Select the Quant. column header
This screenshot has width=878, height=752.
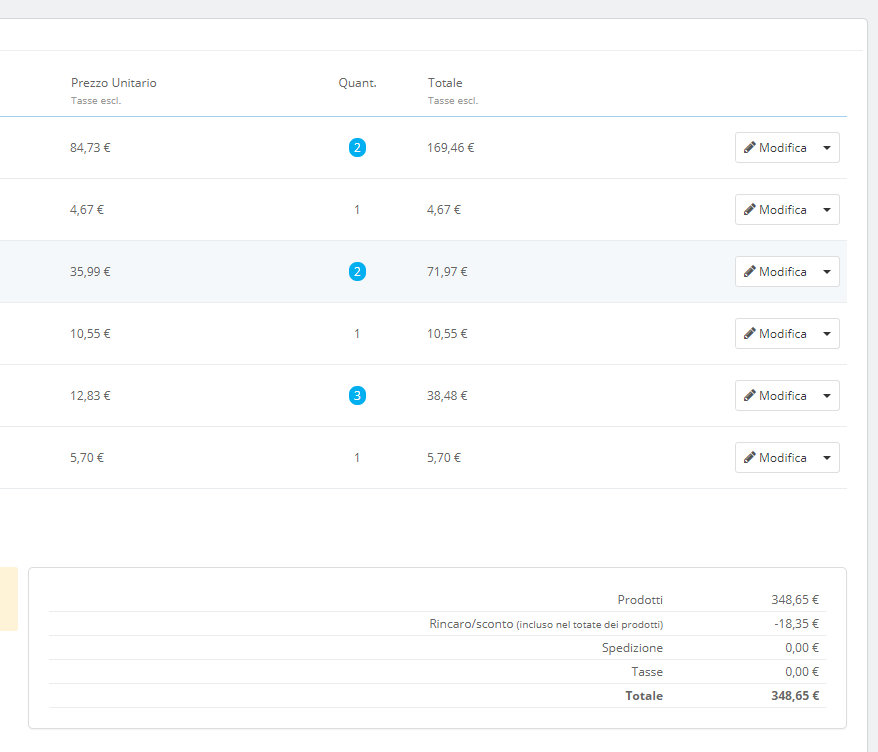pyautogui.click(x=357, y=83)
